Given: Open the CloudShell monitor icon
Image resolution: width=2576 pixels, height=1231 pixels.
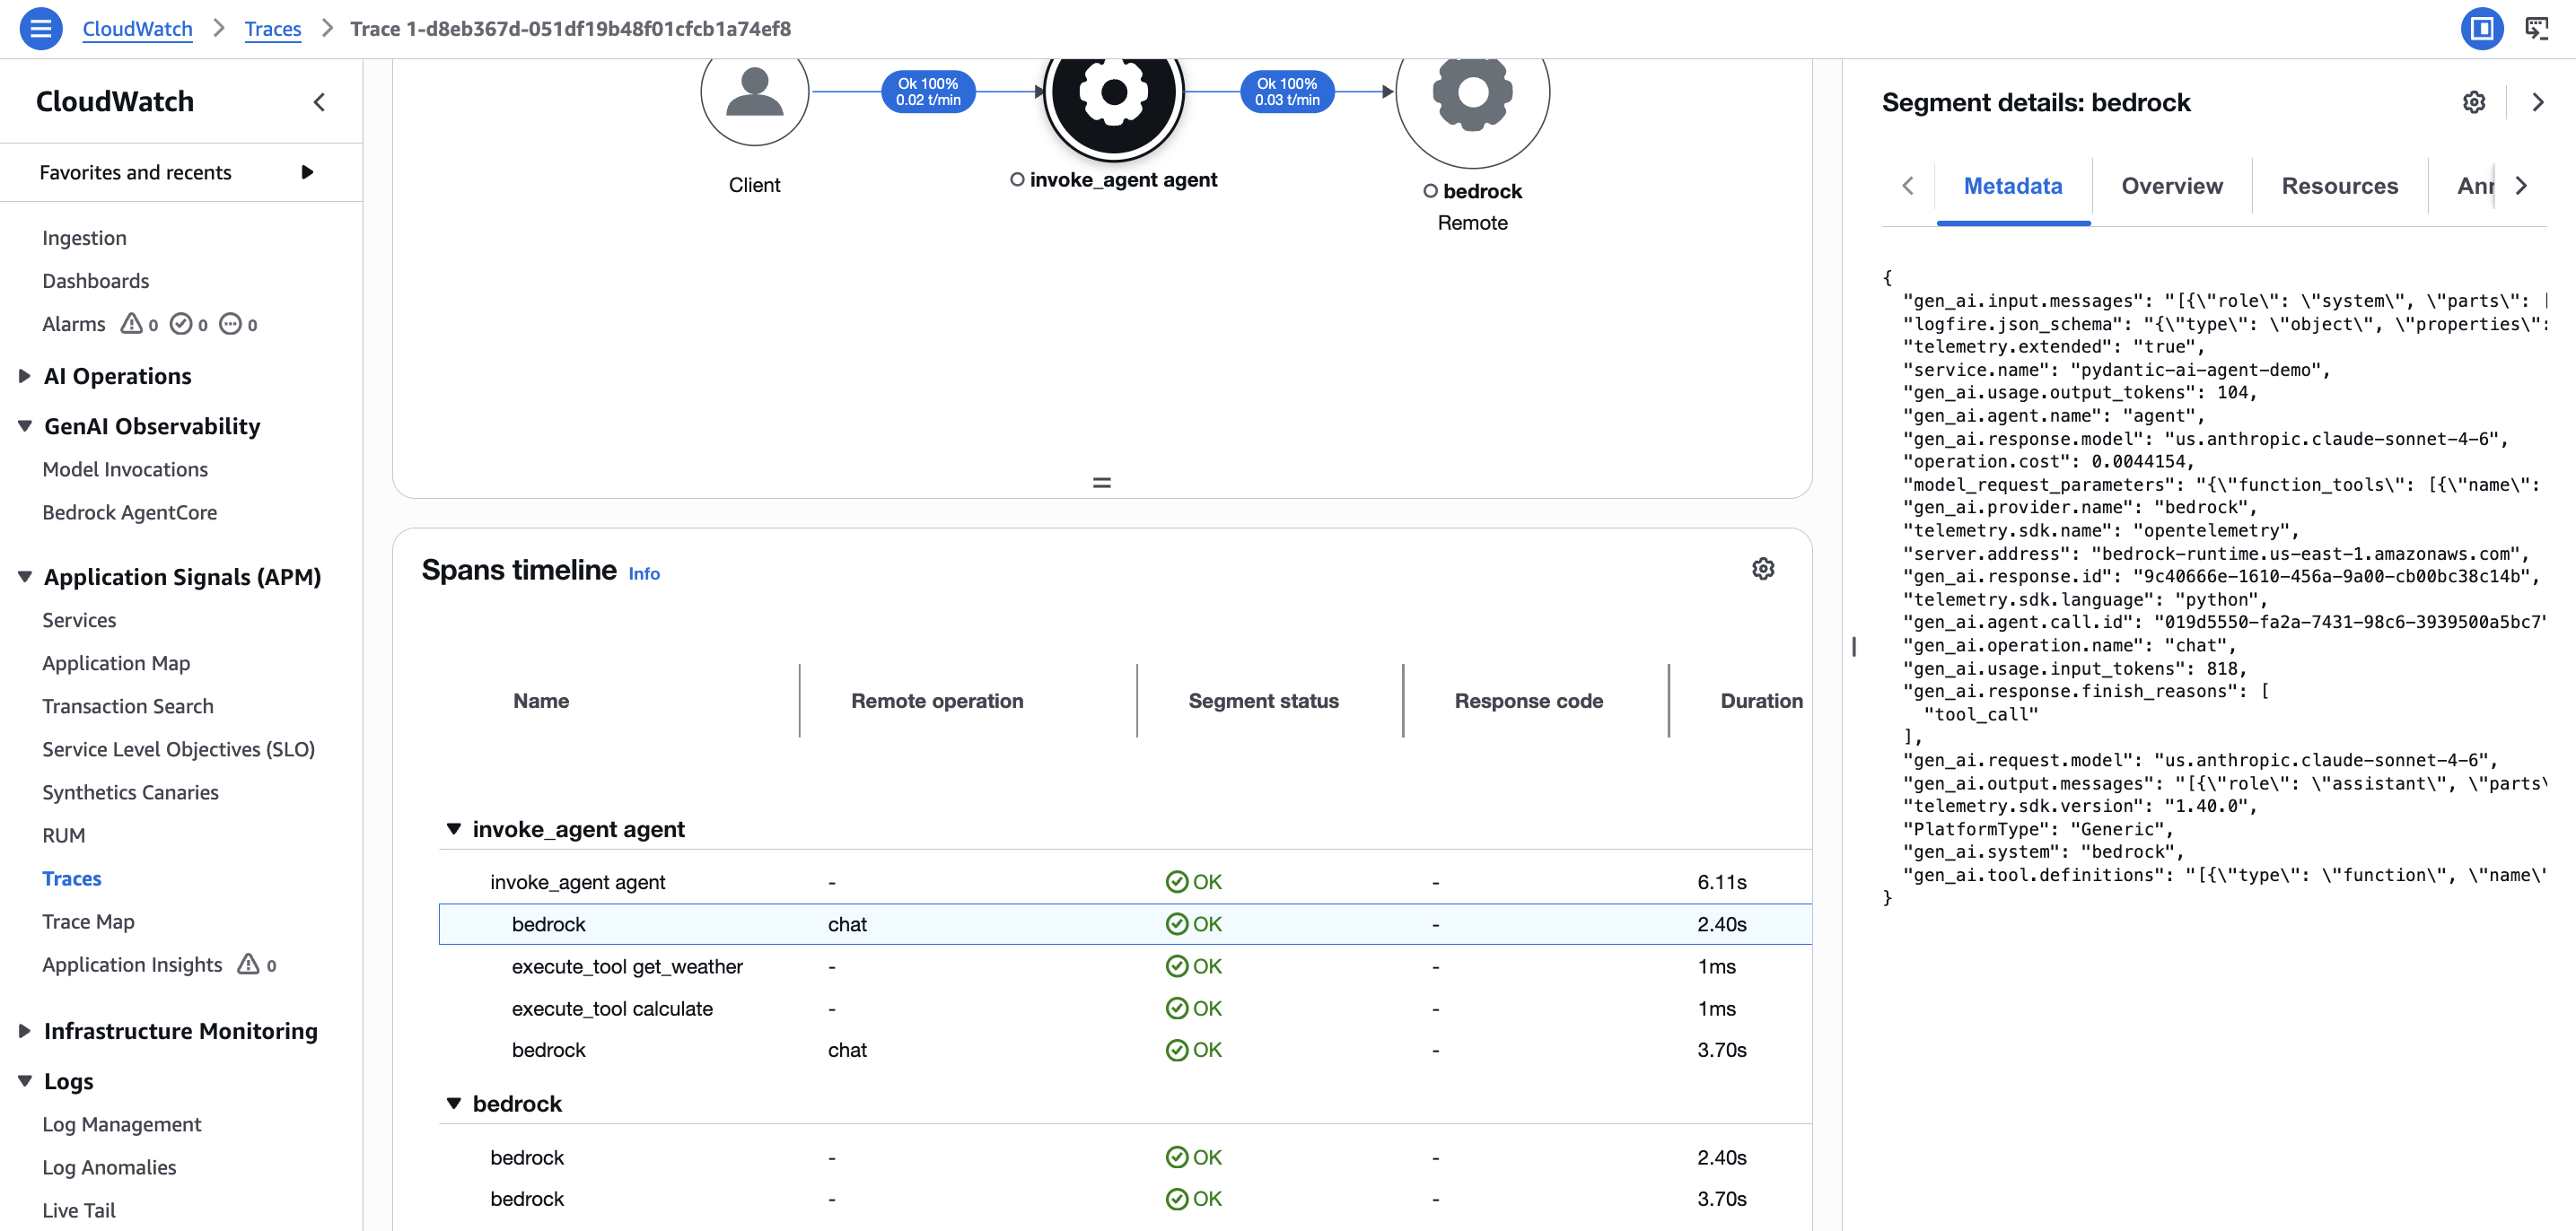Looking at the screenshot, I should coord(2537,28).
